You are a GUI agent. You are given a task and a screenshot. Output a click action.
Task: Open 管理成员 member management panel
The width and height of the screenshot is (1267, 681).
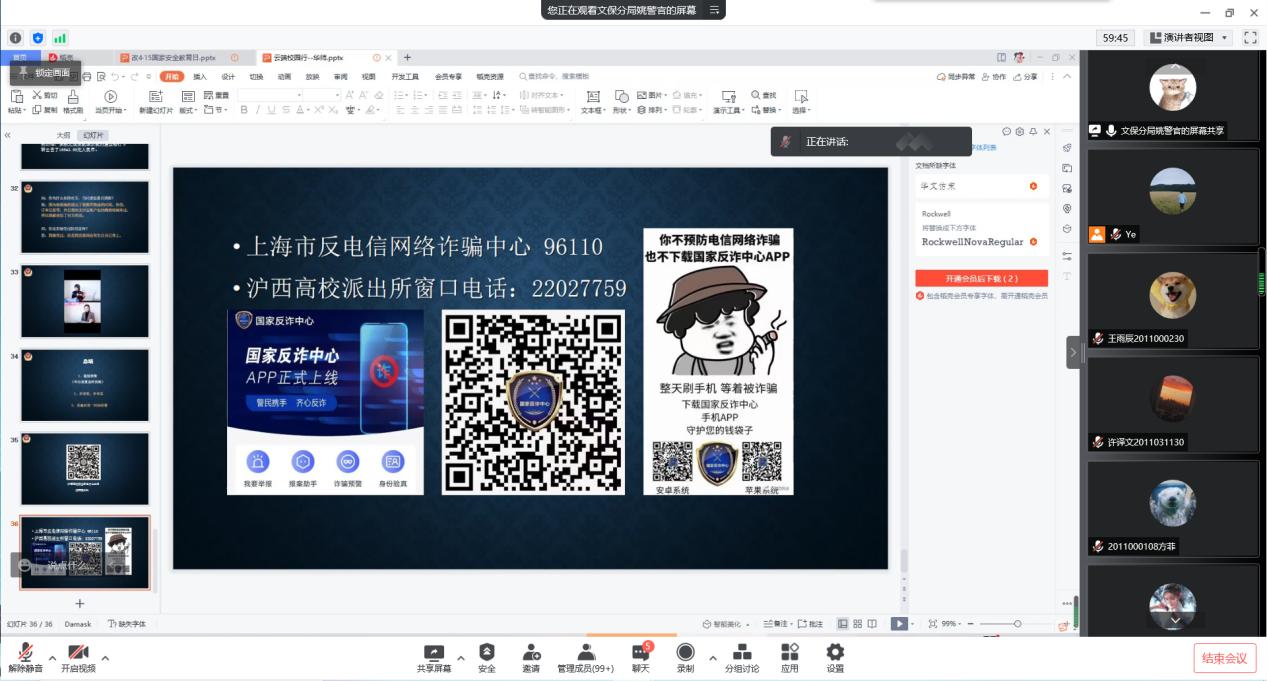coord(585,657)
